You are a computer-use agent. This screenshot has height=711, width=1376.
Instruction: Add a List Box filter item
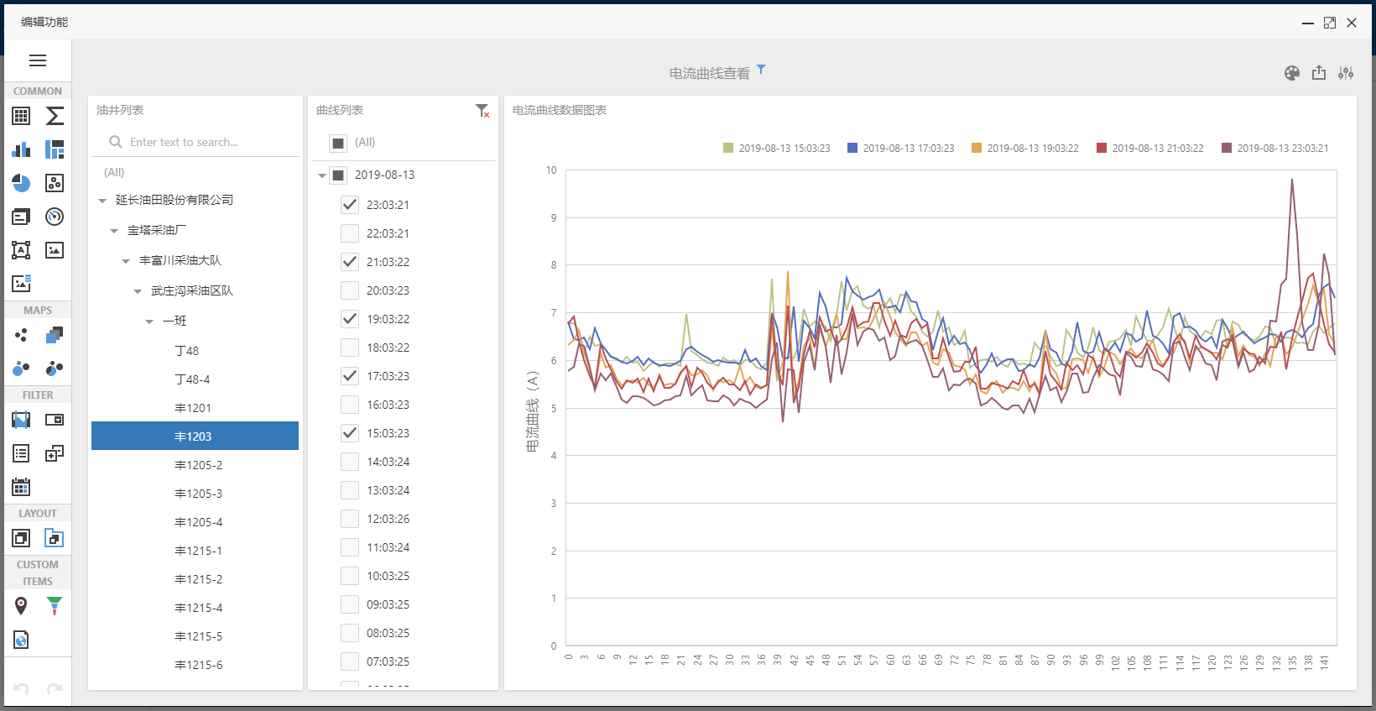pyautogui.click(x=21, y=454)
